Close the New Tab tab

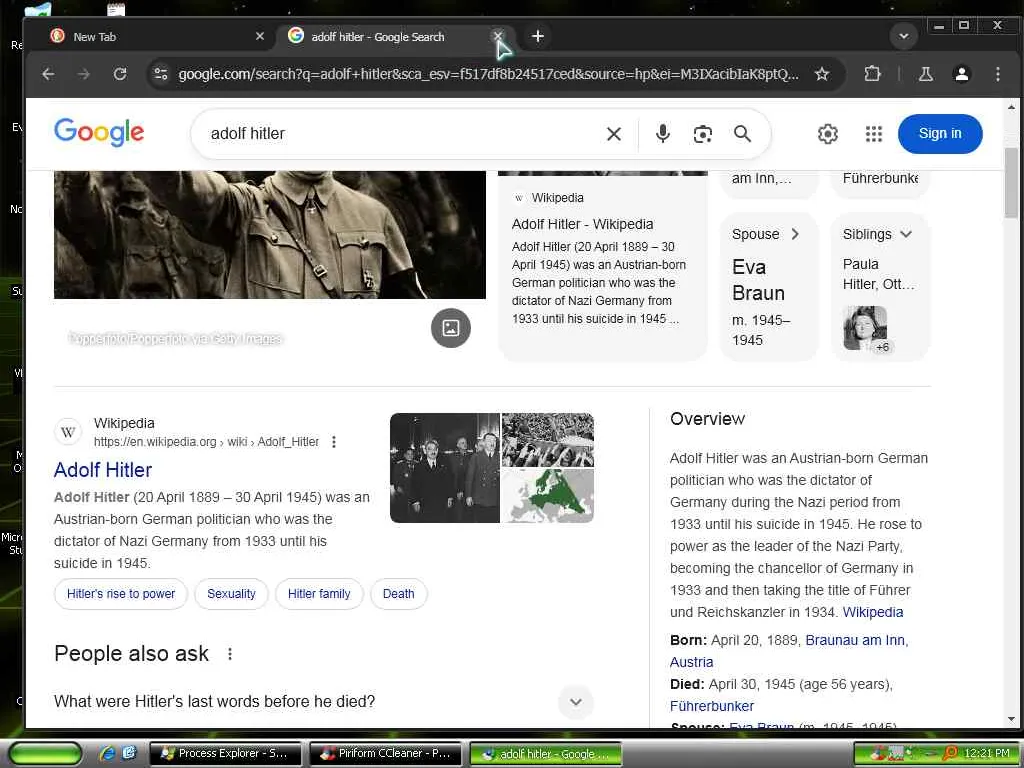[260, 37]
